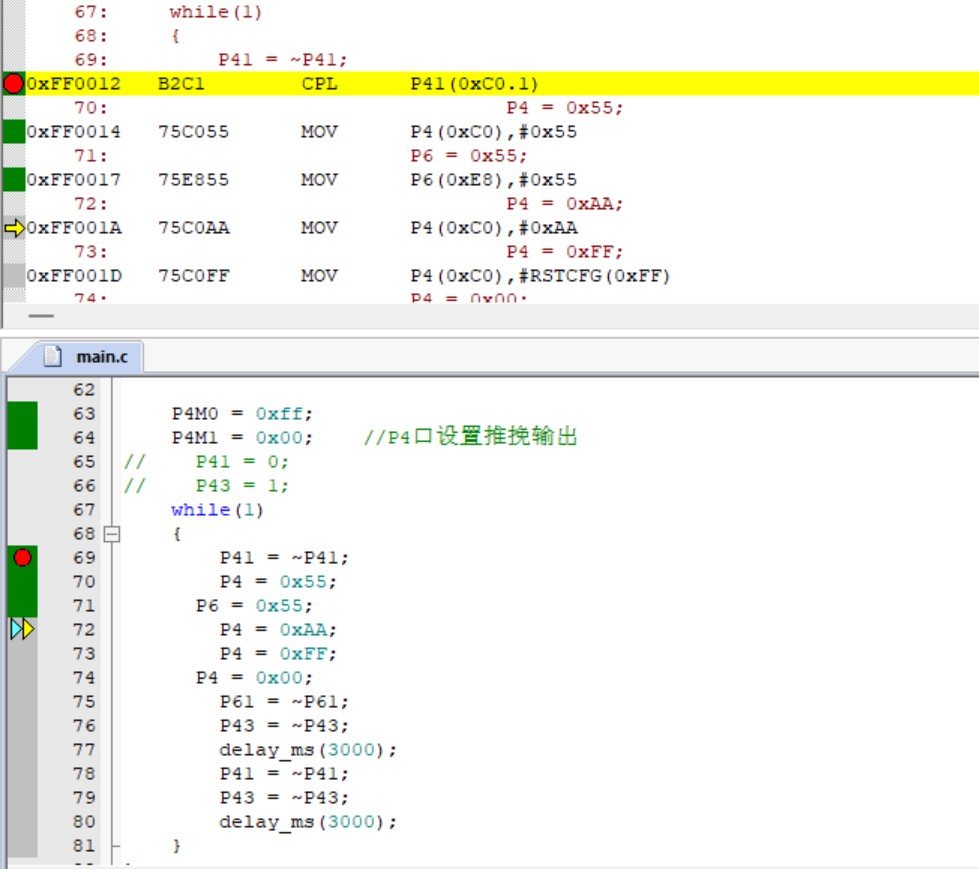This screenshot has width=979, height=869.
Task: Click delay_ms(3000) on source line 80
Action: (x=308, y=822)
